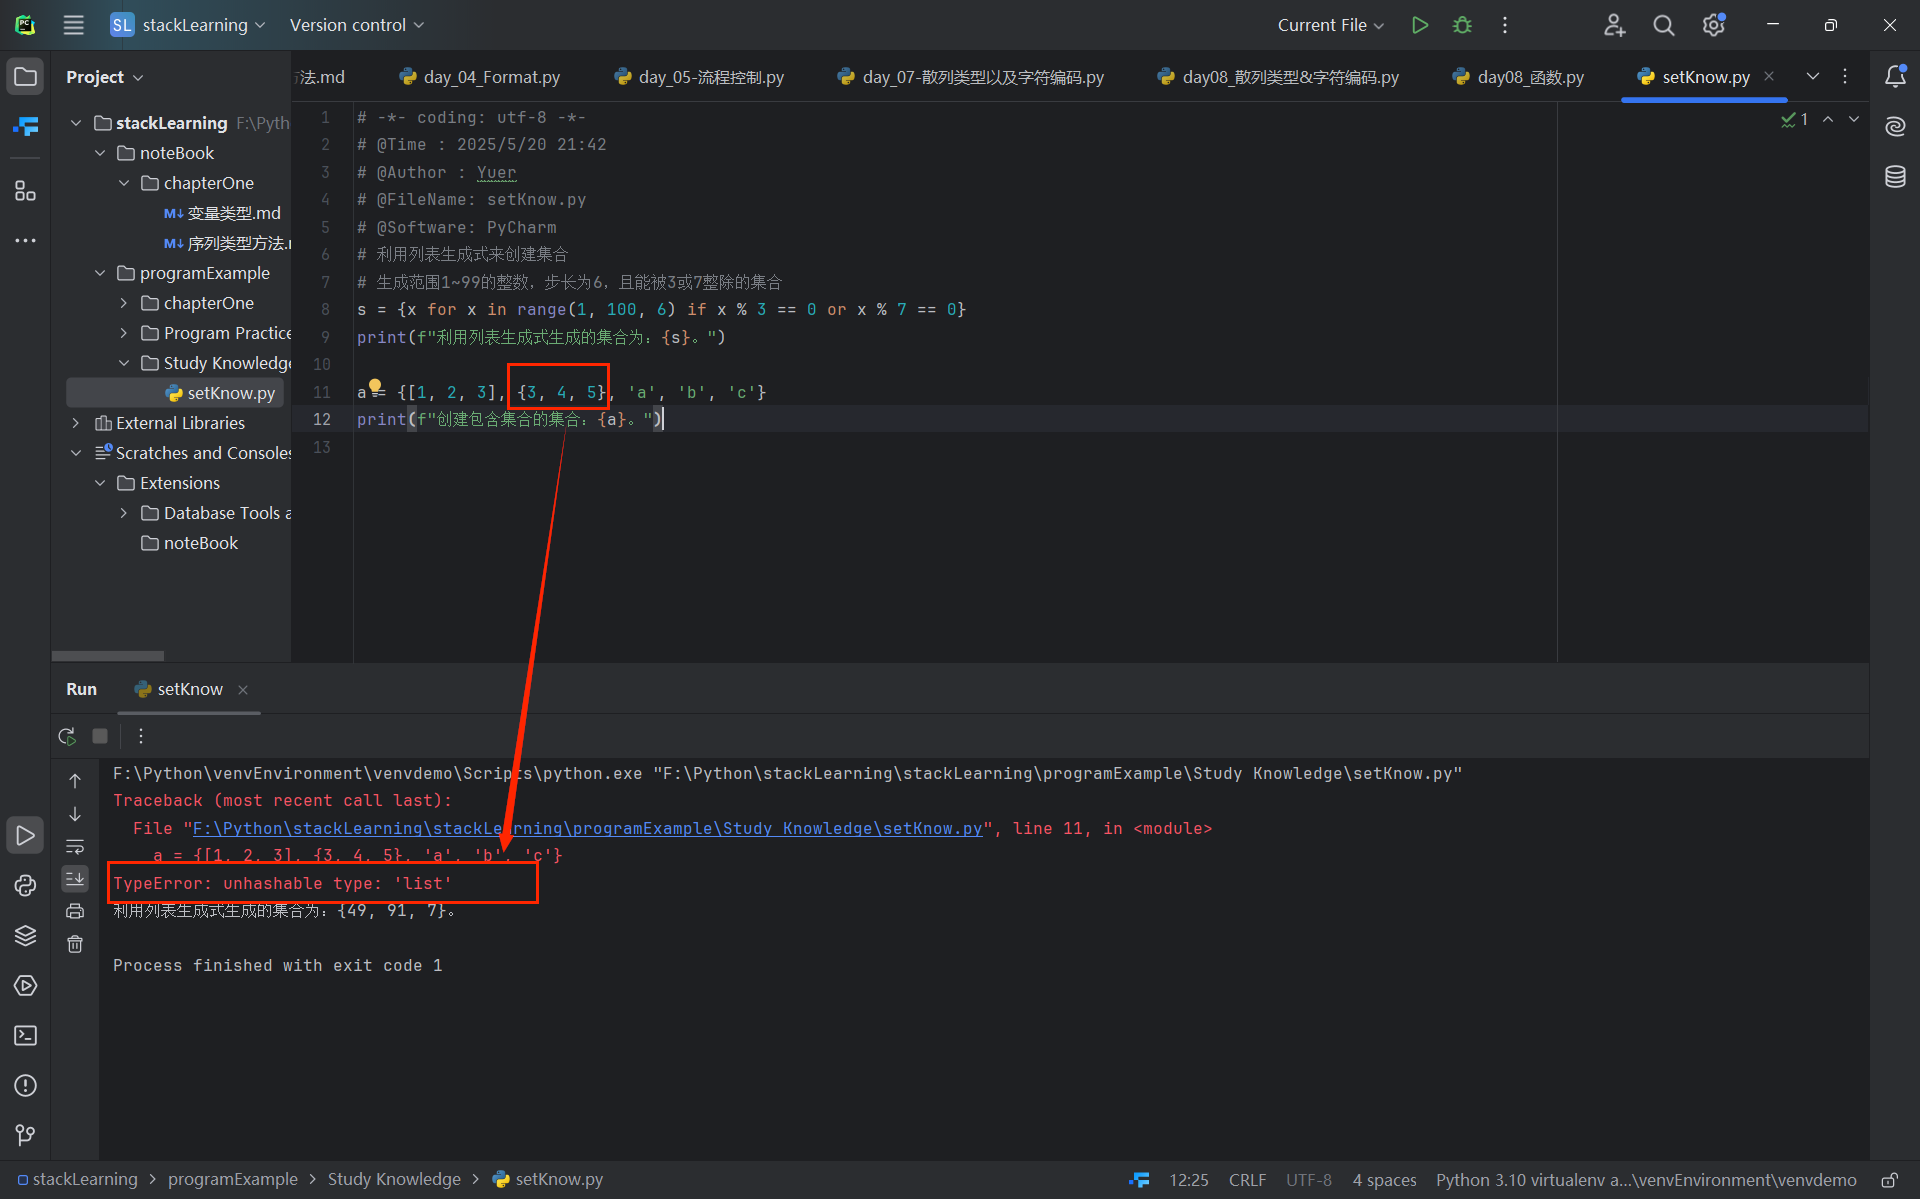This screenshot has width=1920, height=1199.
Task: Collapse the noteBook folder in the project tree
Action: click(100, 153)
